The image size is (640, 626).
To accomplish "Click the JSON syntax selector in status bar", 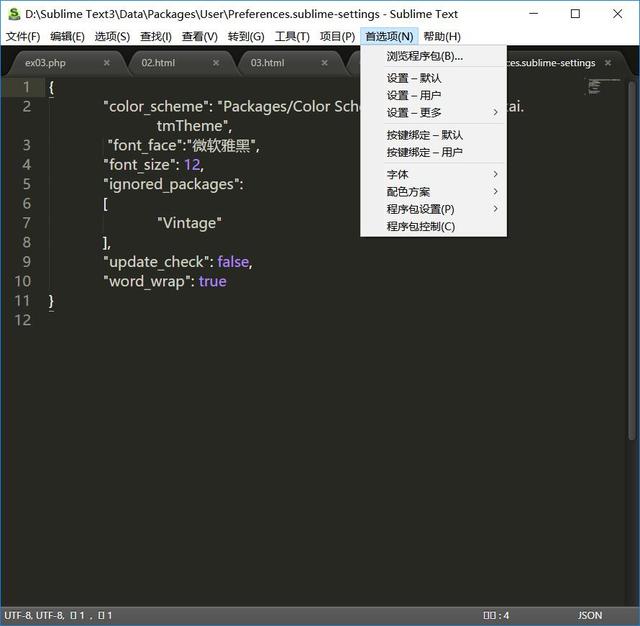I will click(590, 615).
